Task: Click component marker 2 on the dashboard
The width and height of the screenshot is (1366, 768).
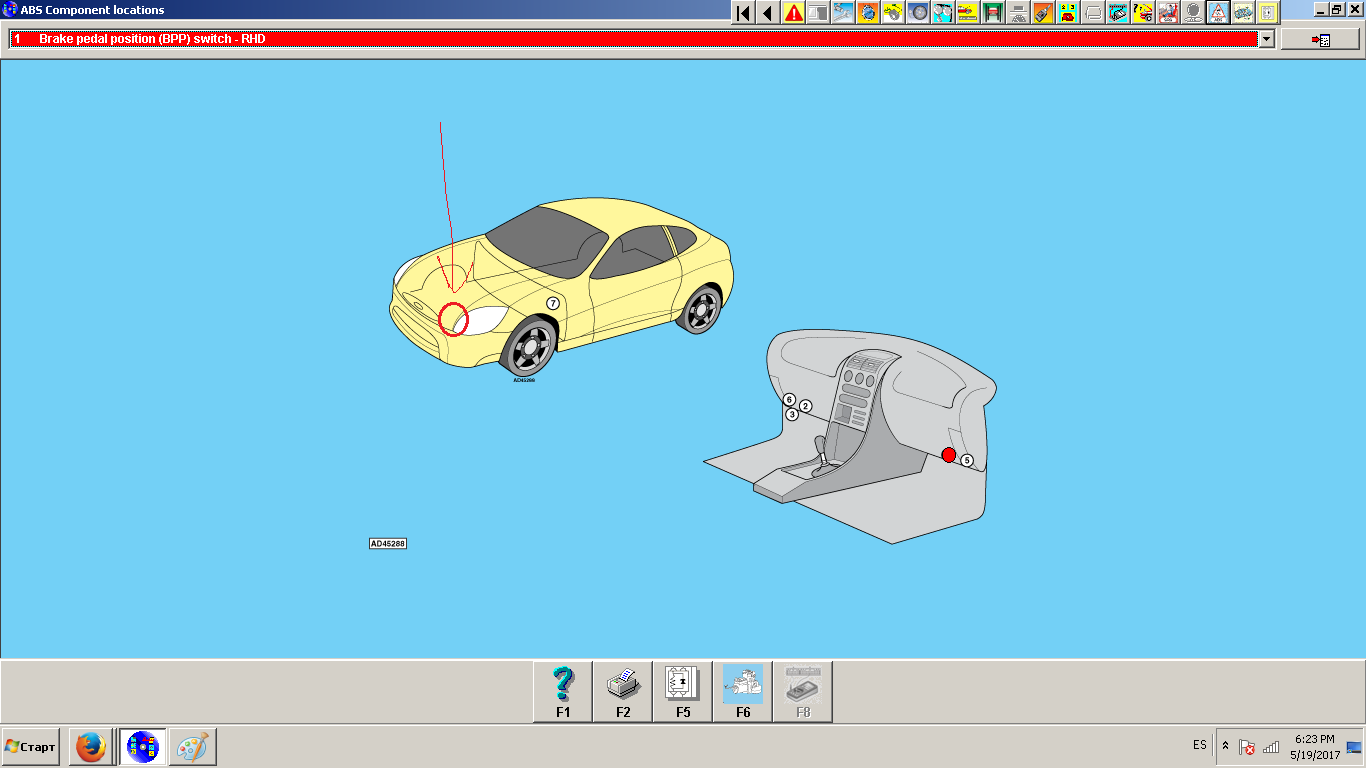Action: (806, 406)
